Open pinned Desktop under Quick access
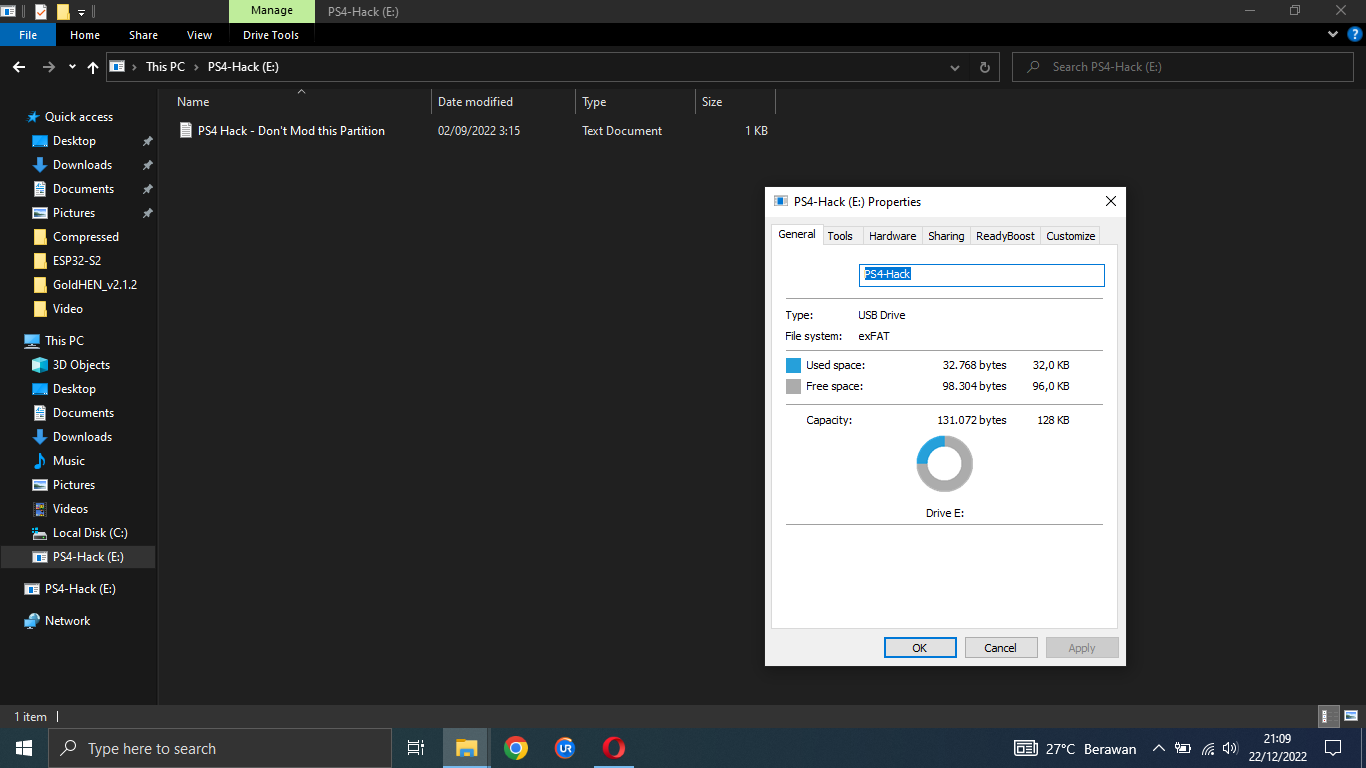Viewport: 1366px width, 768px height. (x=74, y=141)
